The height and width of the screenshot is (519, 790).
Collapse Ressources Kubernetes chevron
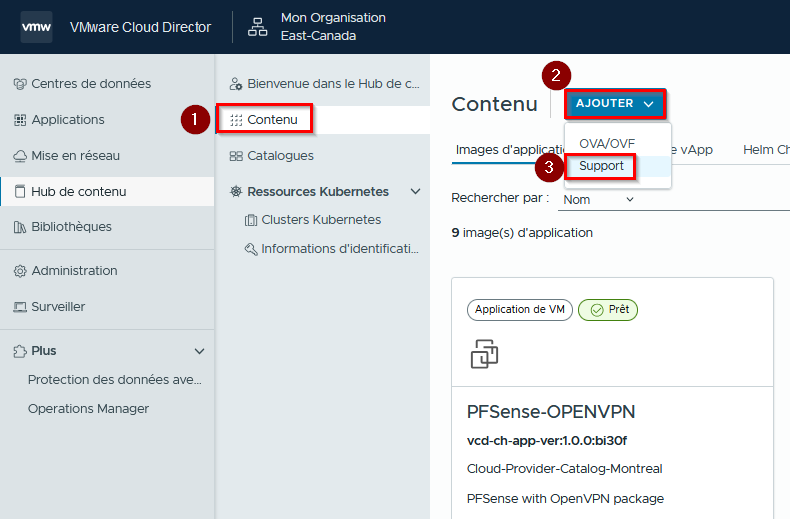(x=415, y=191)
